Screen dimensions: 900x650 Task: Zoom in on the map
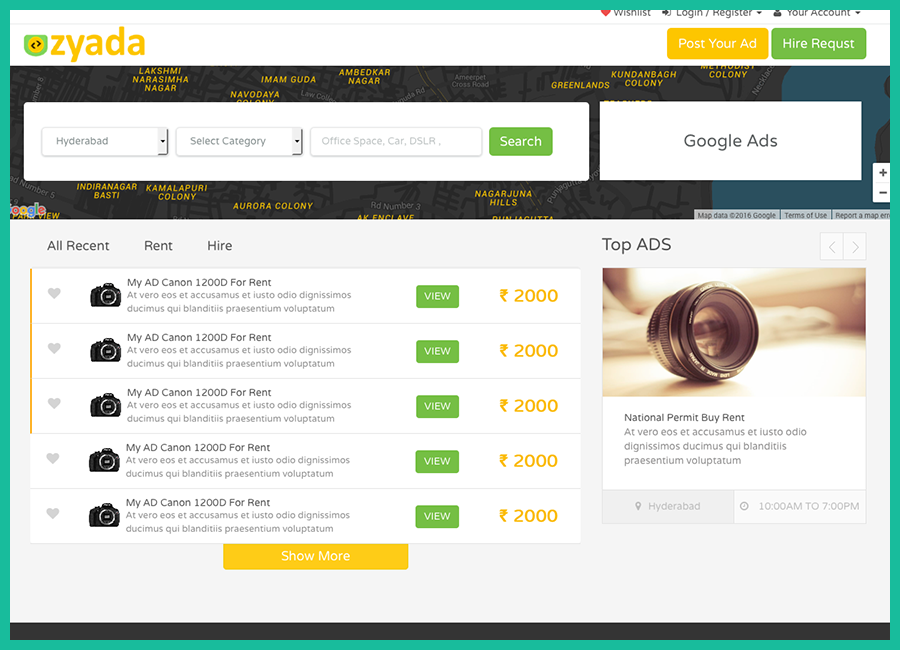tap(882, 173)
